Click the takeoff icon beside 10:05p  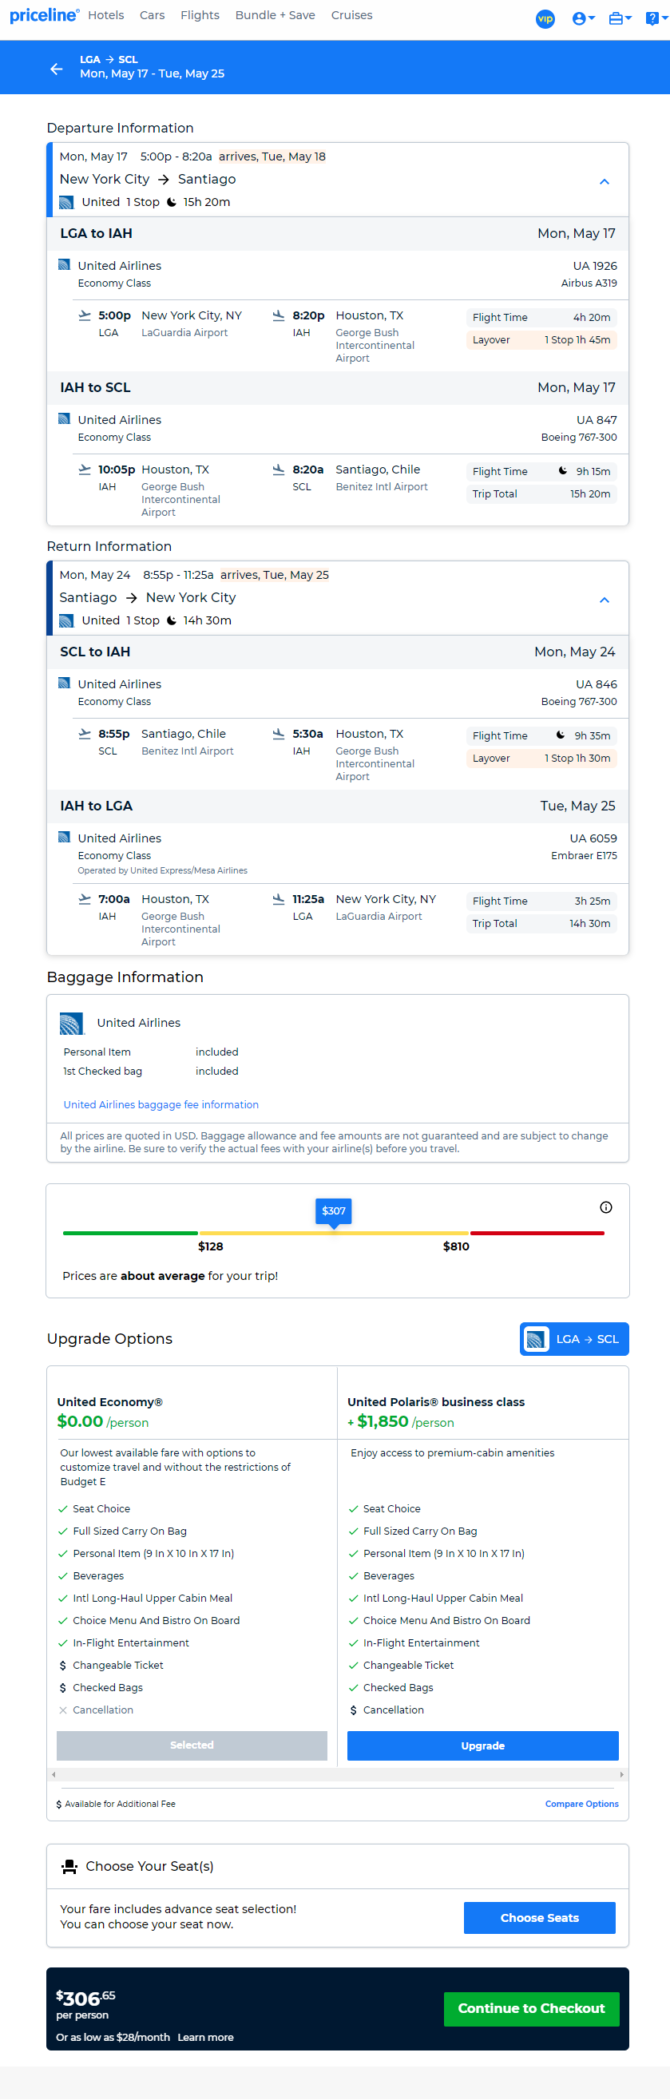coord(85,469)
